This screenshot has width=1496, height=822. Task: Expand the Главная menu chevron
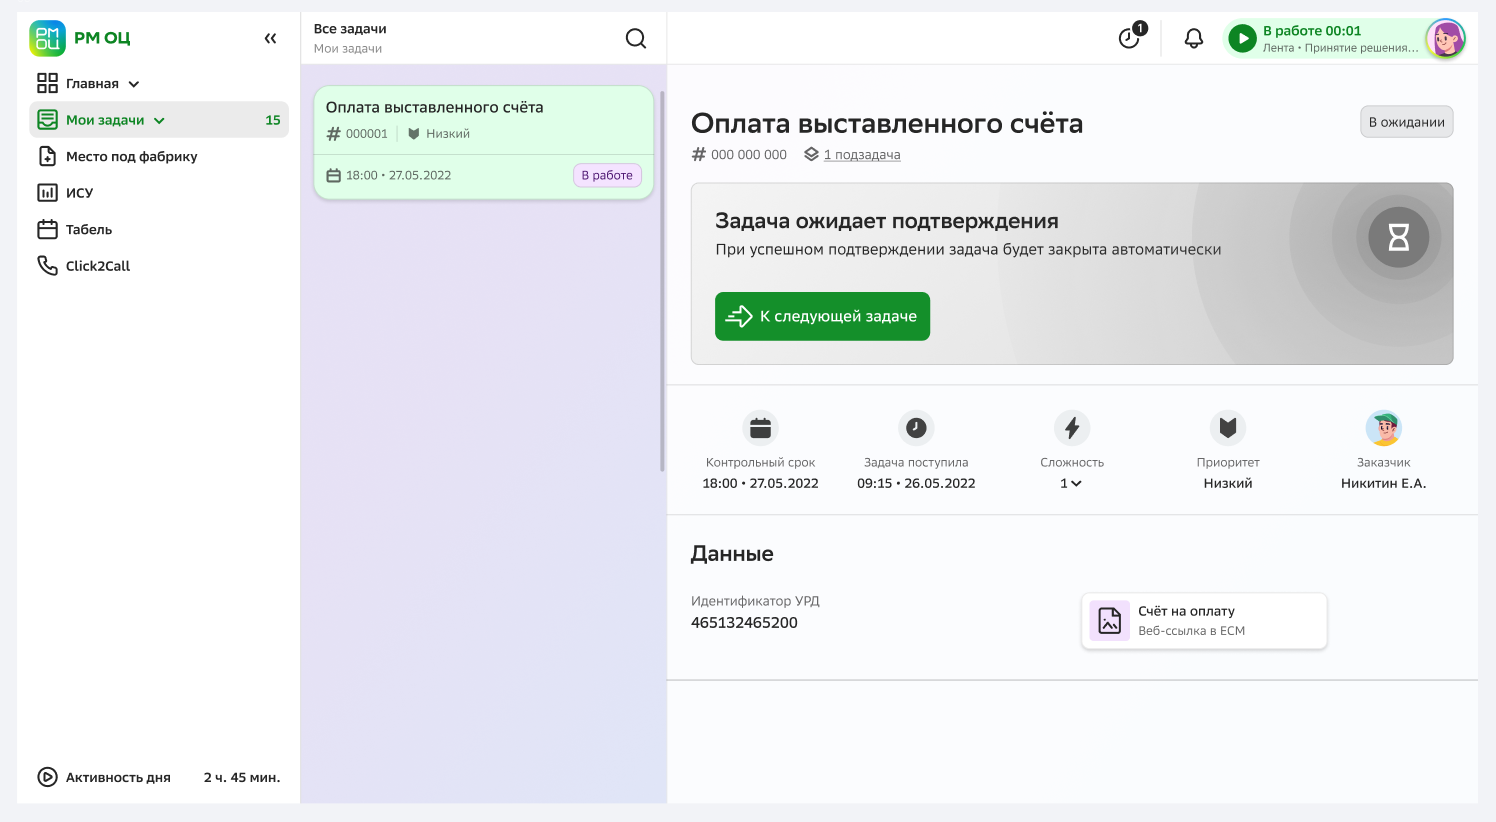click(x=134, y=84)
